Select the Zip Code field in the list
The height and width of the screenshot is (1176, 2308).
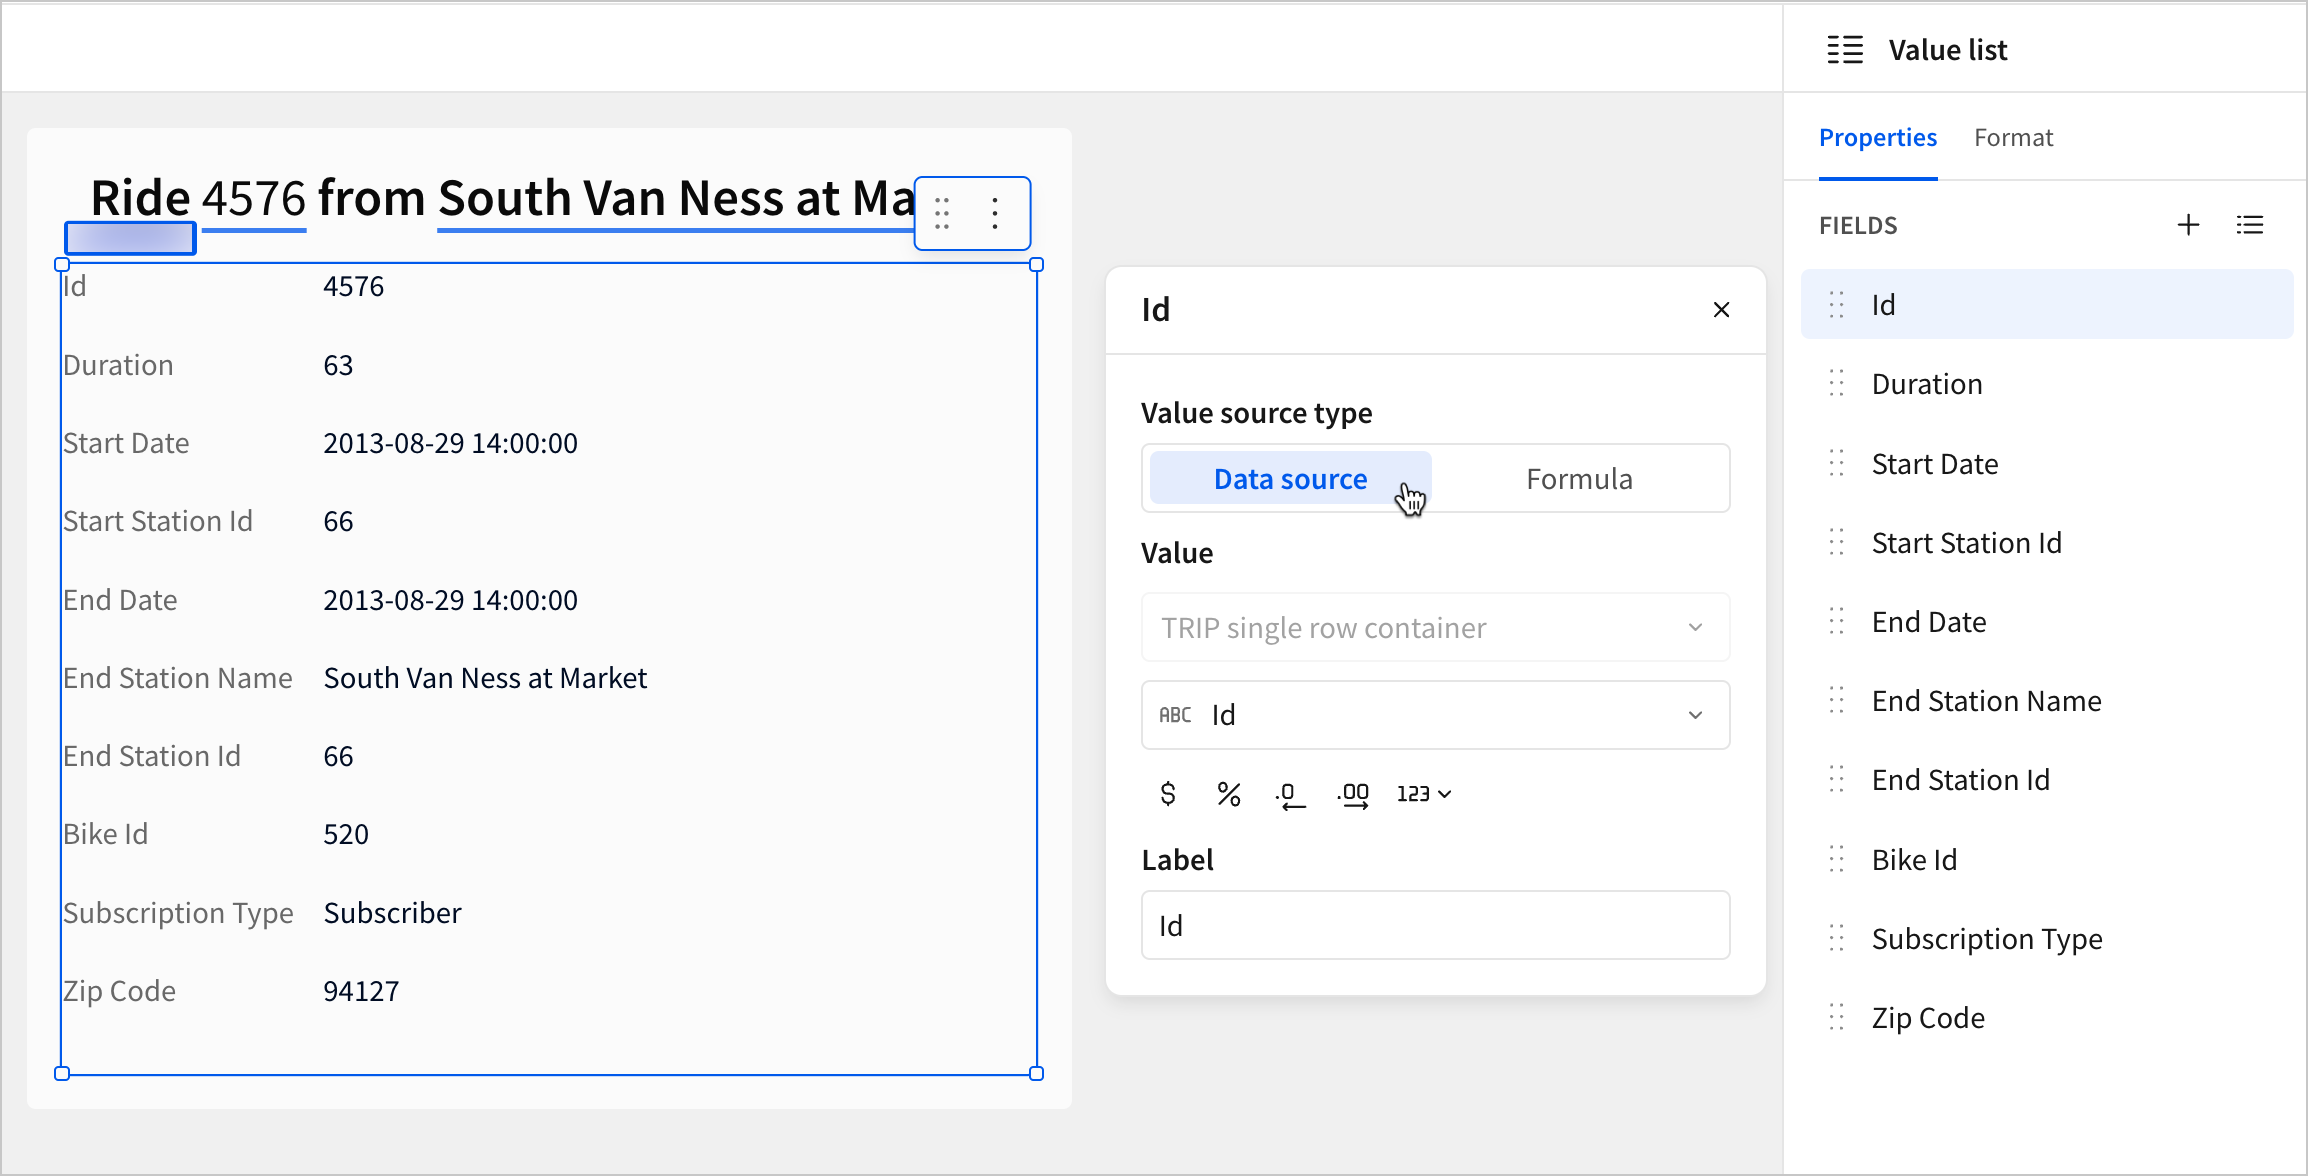click(x=1928, y=1017)
